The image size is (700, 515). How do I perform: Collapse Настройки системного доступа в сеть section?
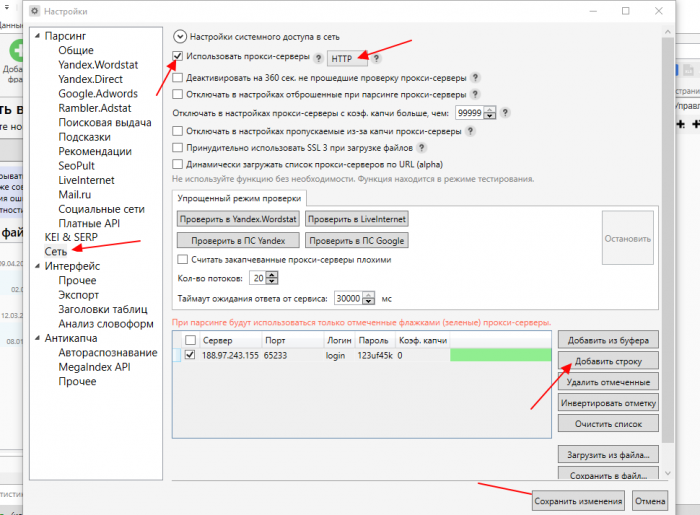(x=180, y=35)
